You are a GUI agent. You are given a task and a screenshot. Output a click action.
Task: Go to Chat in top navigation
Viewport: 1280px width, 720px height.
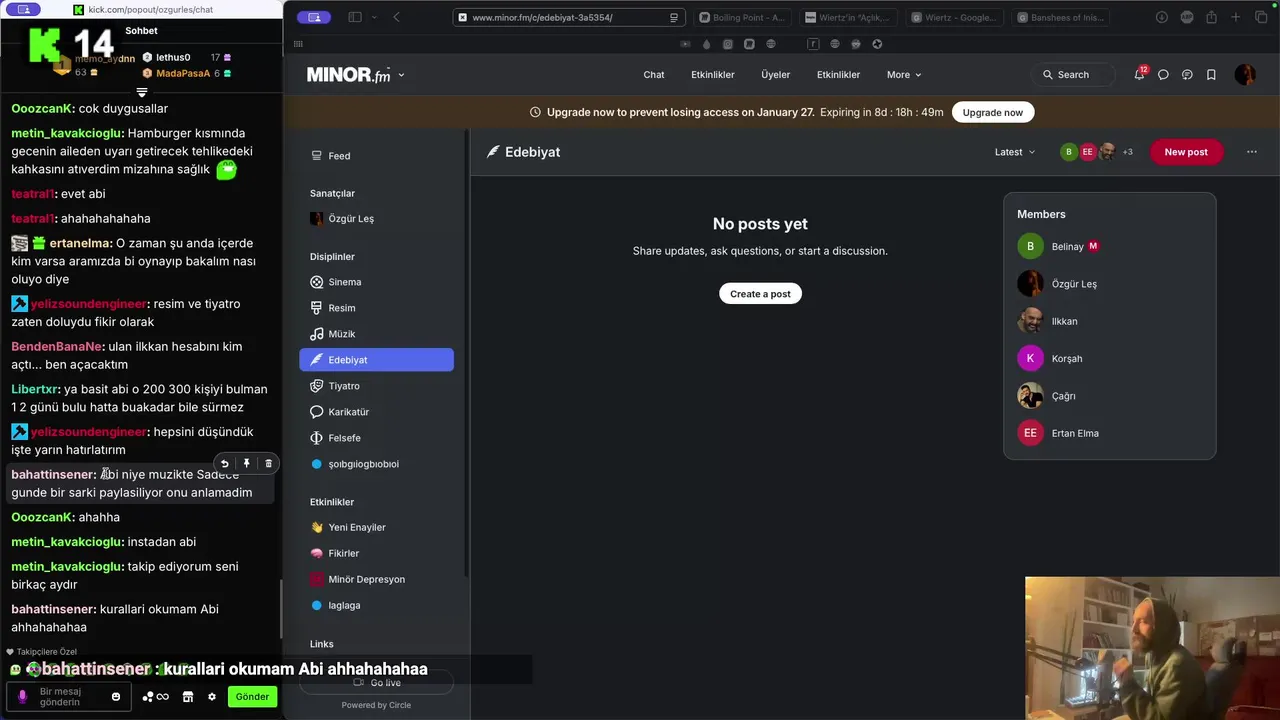click(x=654, y=75)
